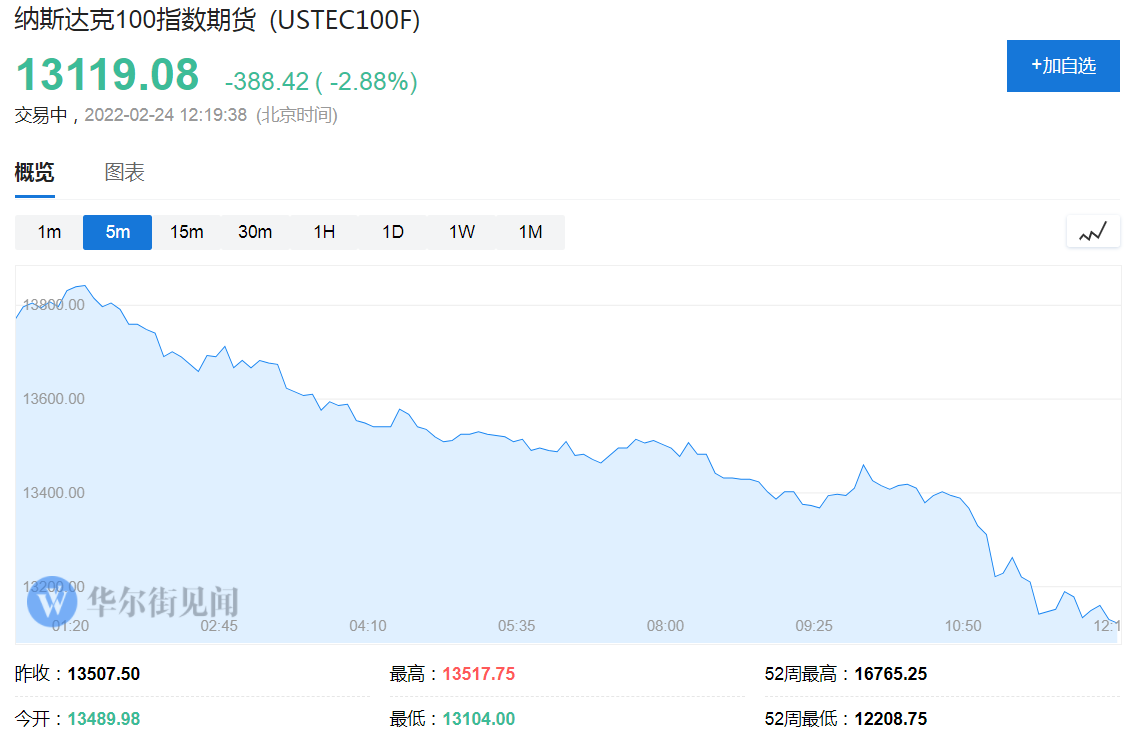Click chart at the 05:35 time marker
The image size is (1129, 741).
(x=516, y=626)
